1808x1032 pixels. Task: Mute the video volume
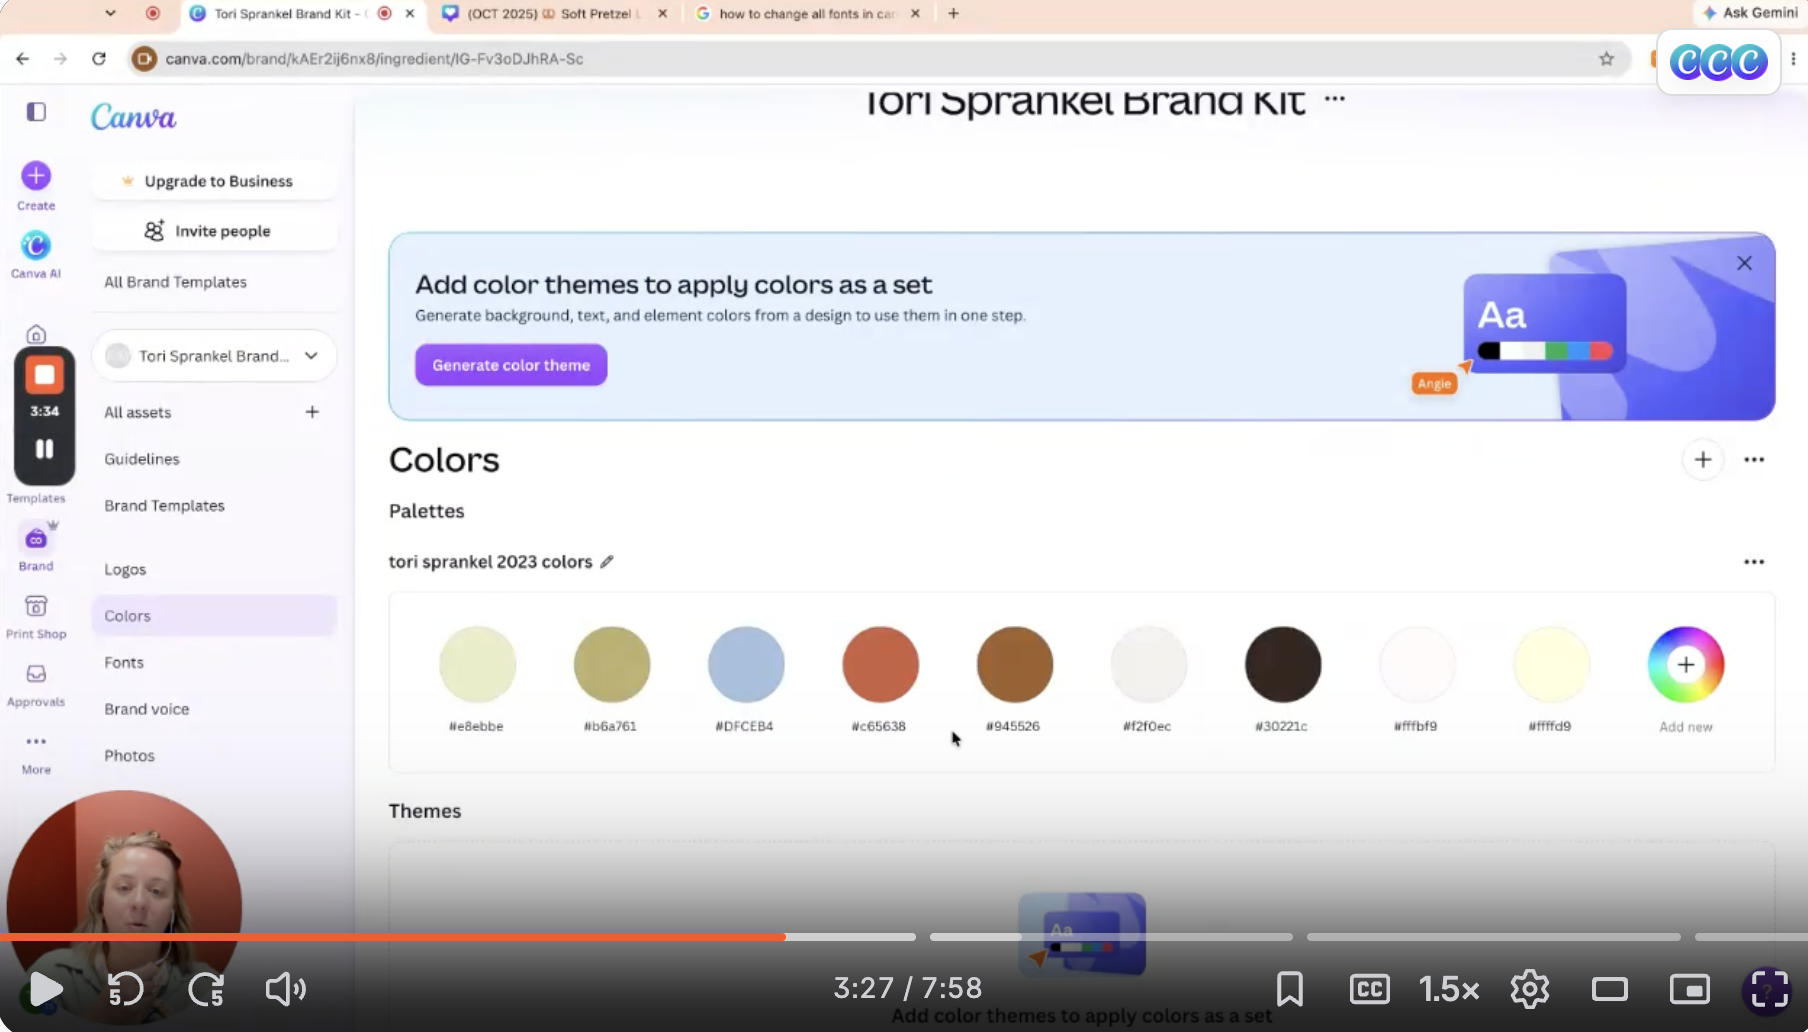pos(285,989)
